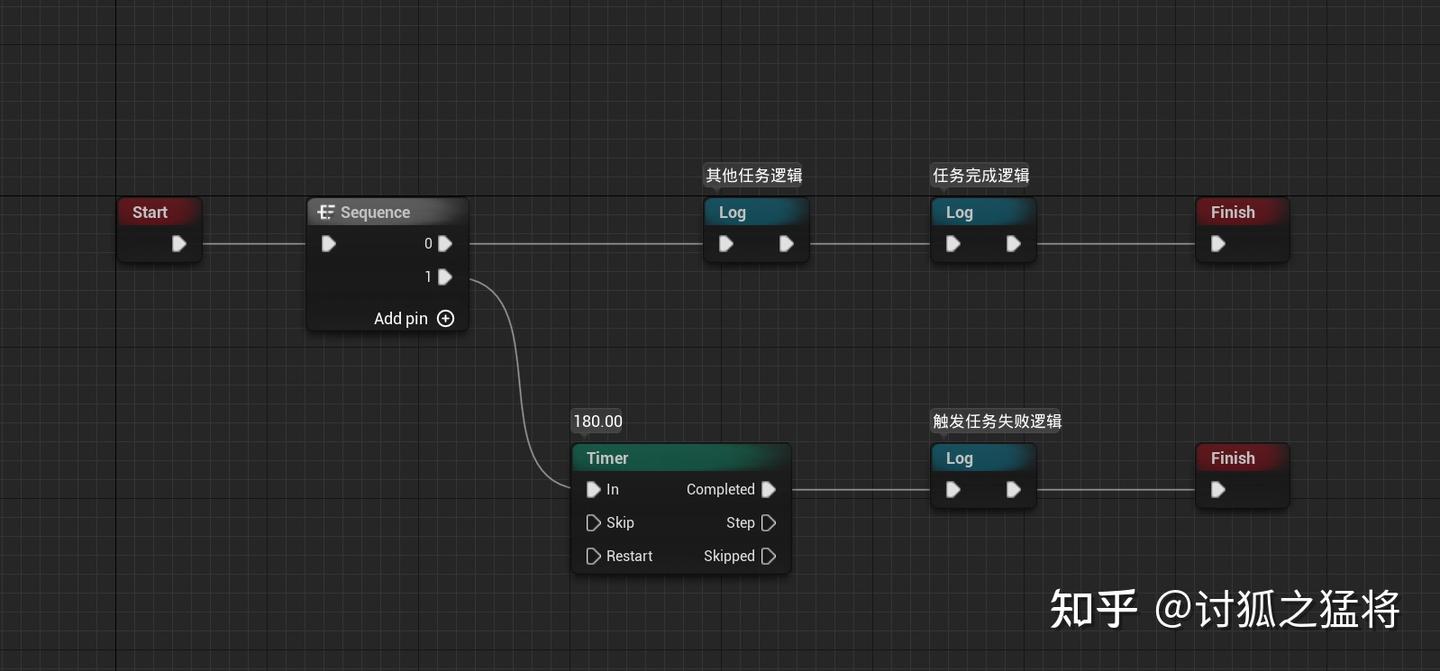Click the Add pin button on the Sequence node

tap(412, 318)
